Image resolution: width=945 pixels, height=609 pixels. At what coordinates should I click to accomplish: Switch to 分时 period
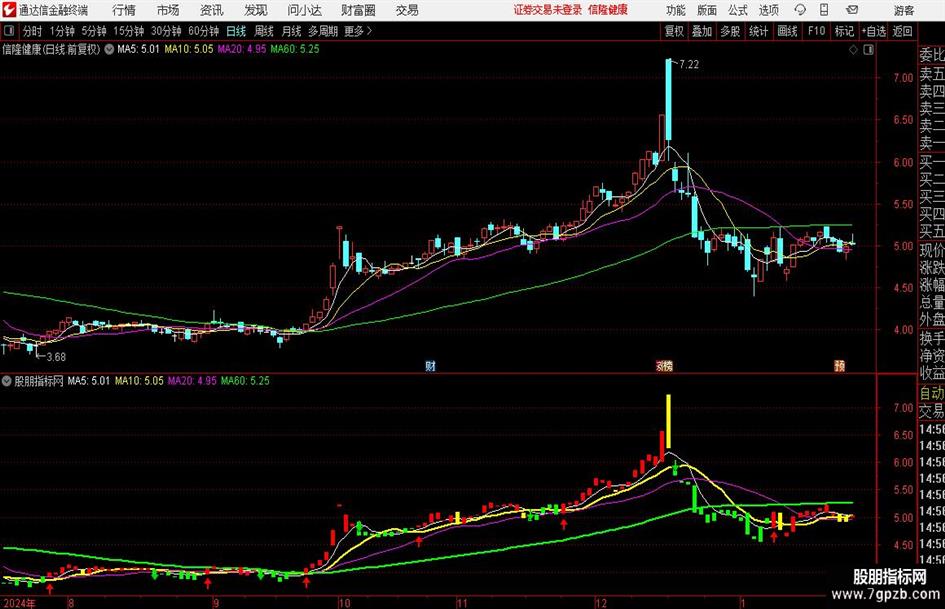click(33, 31)
